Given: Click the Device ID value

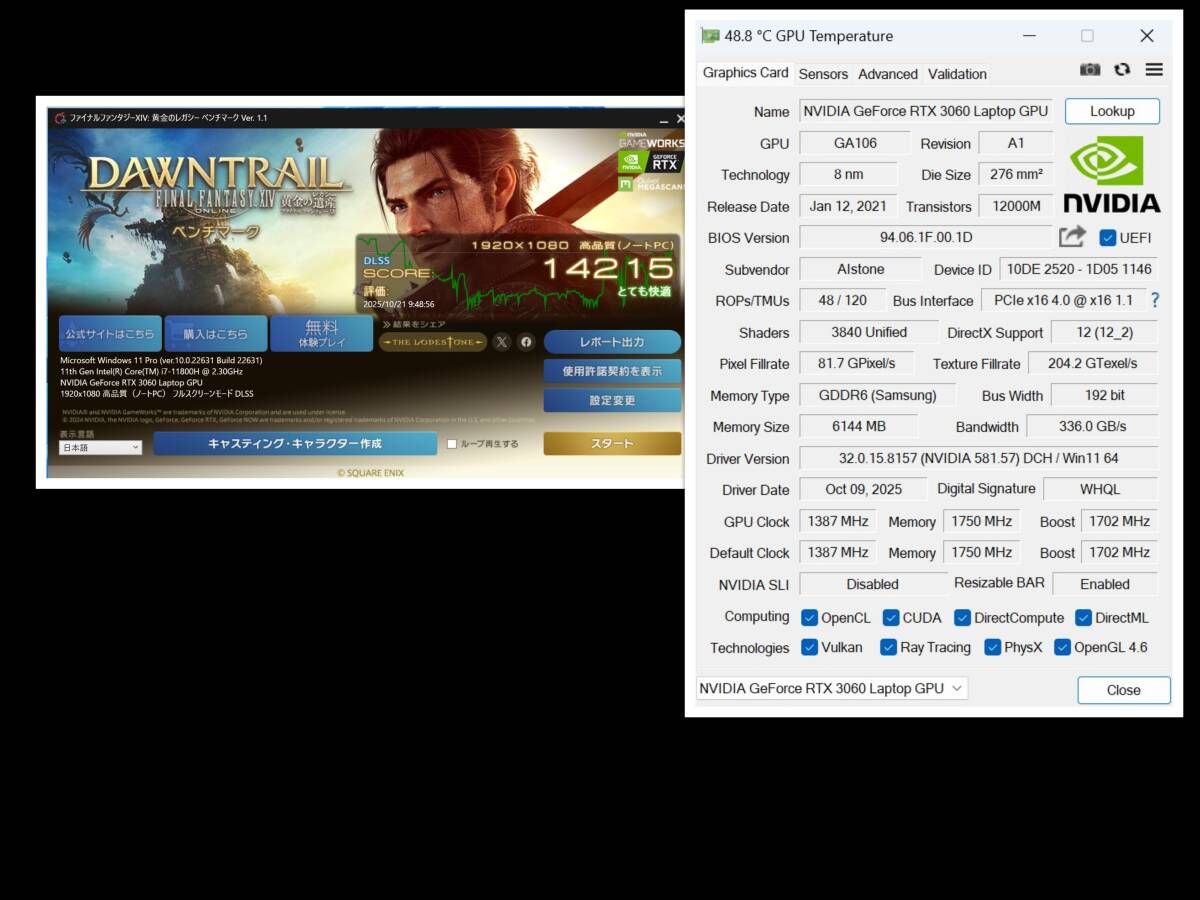Looking at the screenshot, I should pyautogui.click(x=1079, y=269).
